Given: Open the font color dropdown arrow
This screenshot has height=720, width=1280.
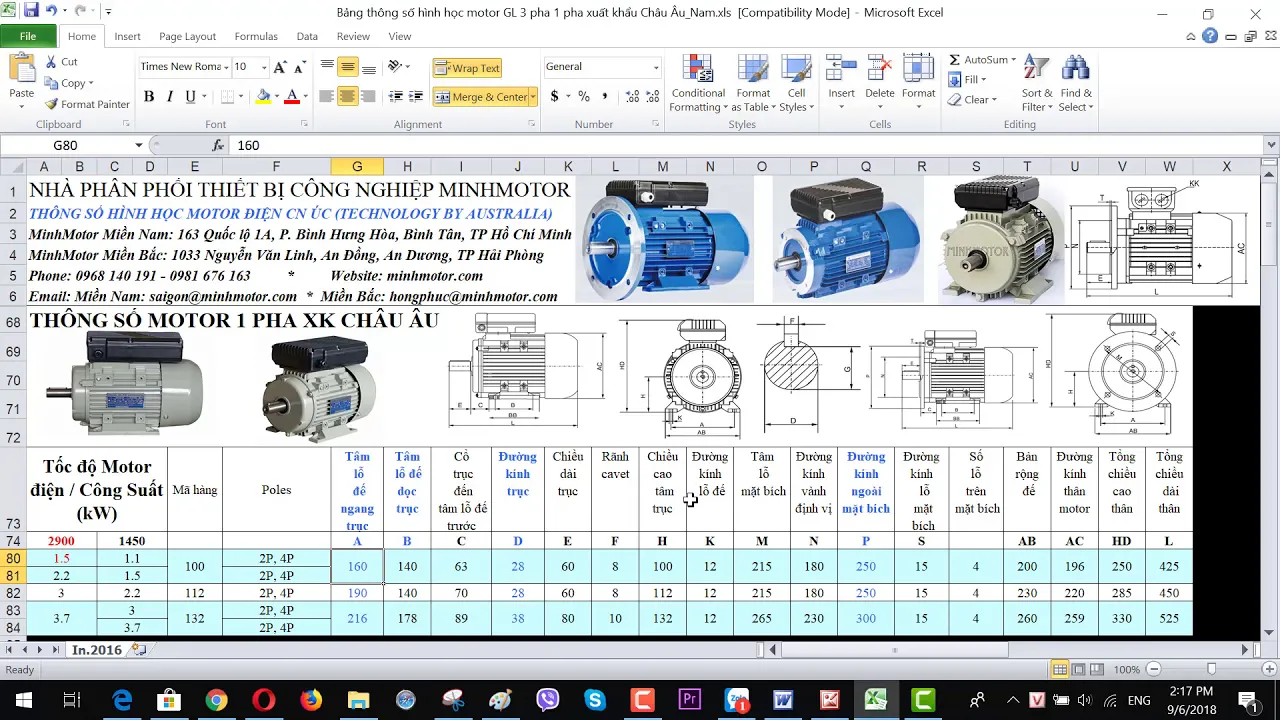Looking at the screenshot, I should click(x=305, y=97).
